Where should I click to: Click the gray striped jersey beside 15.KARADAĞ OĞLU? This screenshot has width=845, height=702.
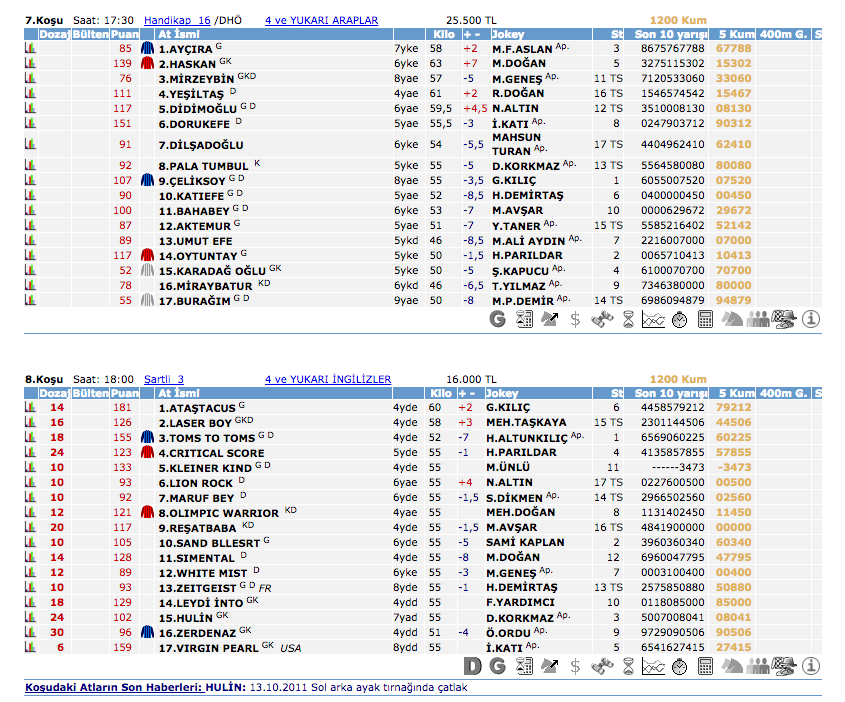tap(147, 270)
